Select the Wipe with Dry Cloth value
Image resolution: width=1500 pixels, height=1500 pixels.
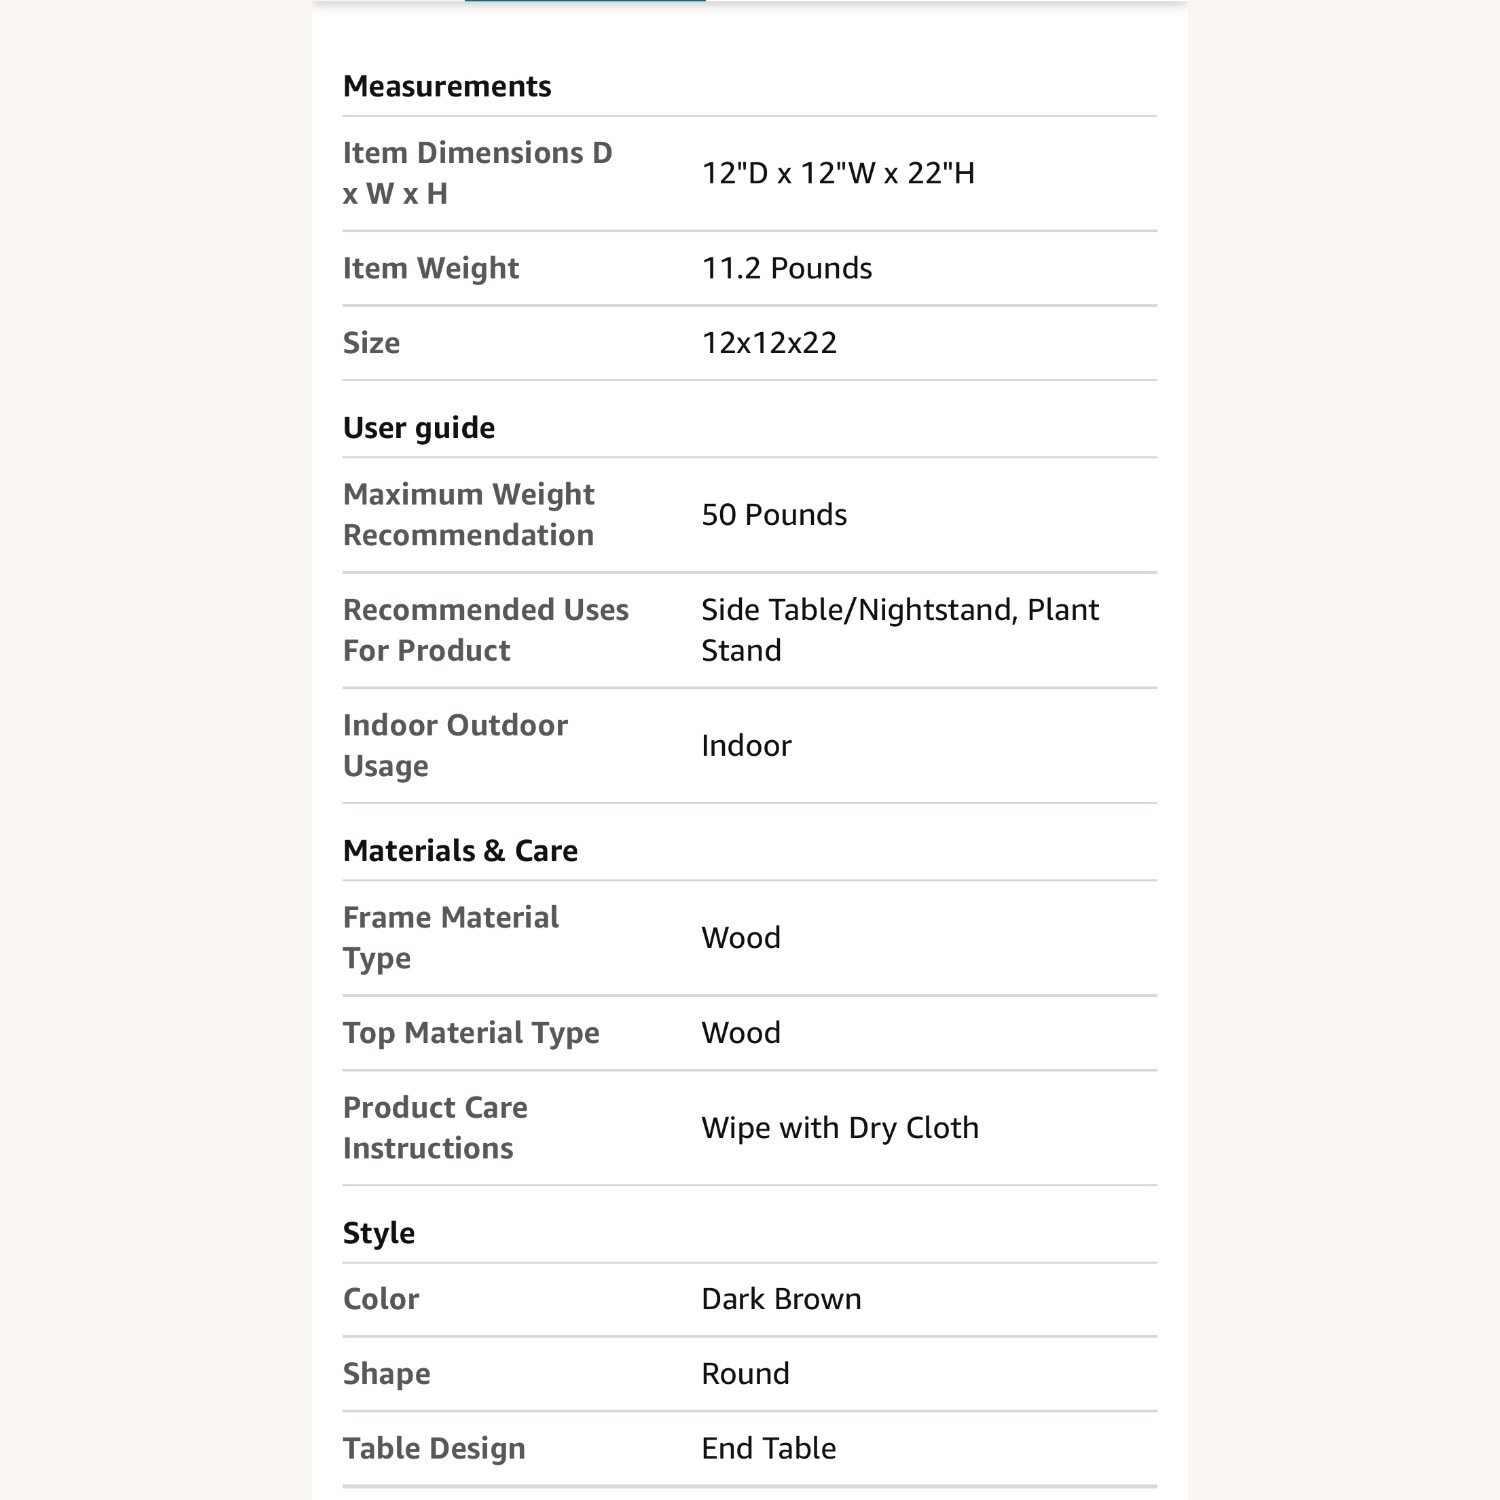coord(840,1128)
